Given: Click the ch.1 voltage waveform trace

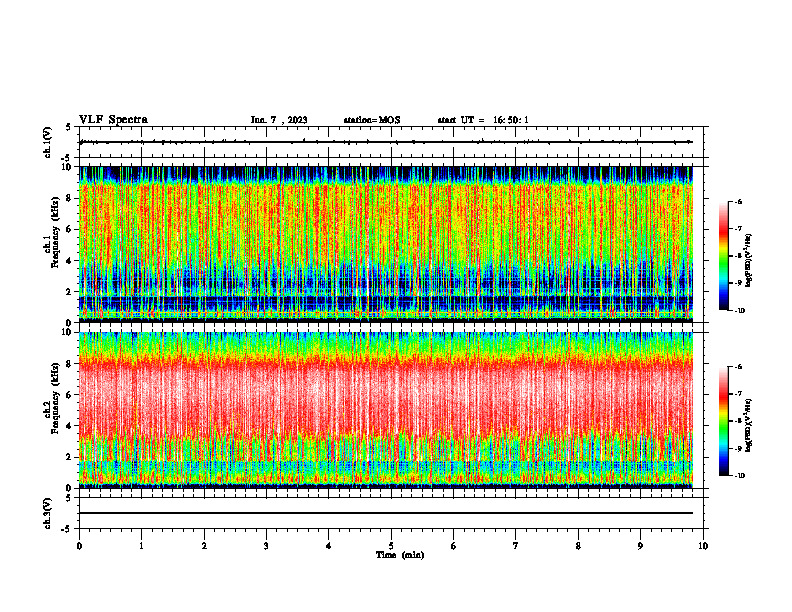Looking at the screenshot, I should point(386,142).
